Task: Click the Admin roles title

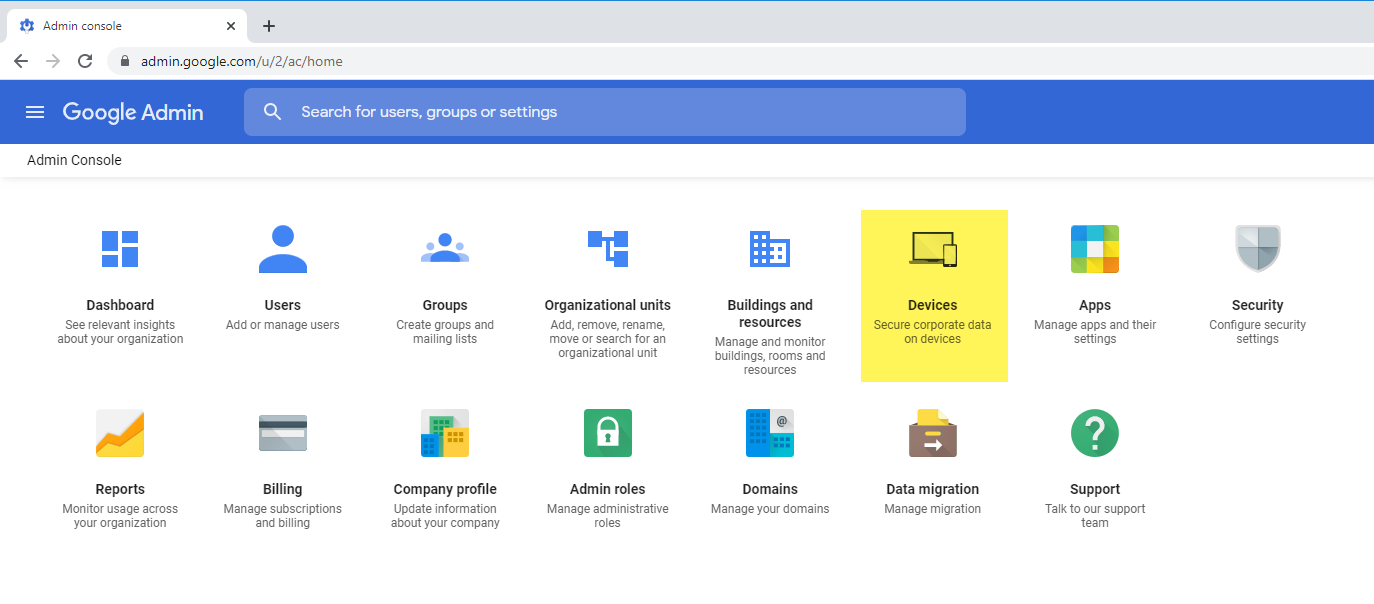Action: coord(608,489)
